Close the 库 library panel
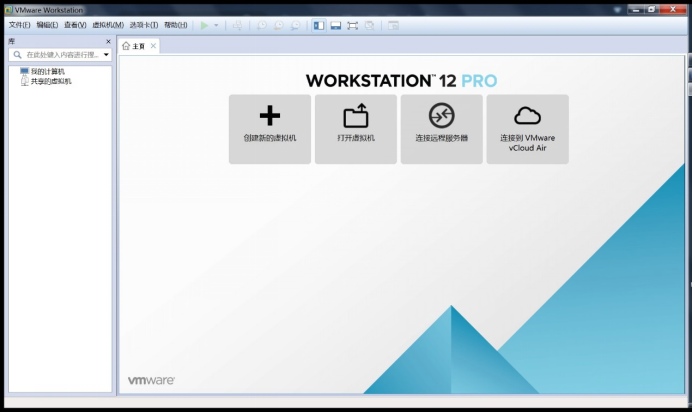 coord(108,41)
